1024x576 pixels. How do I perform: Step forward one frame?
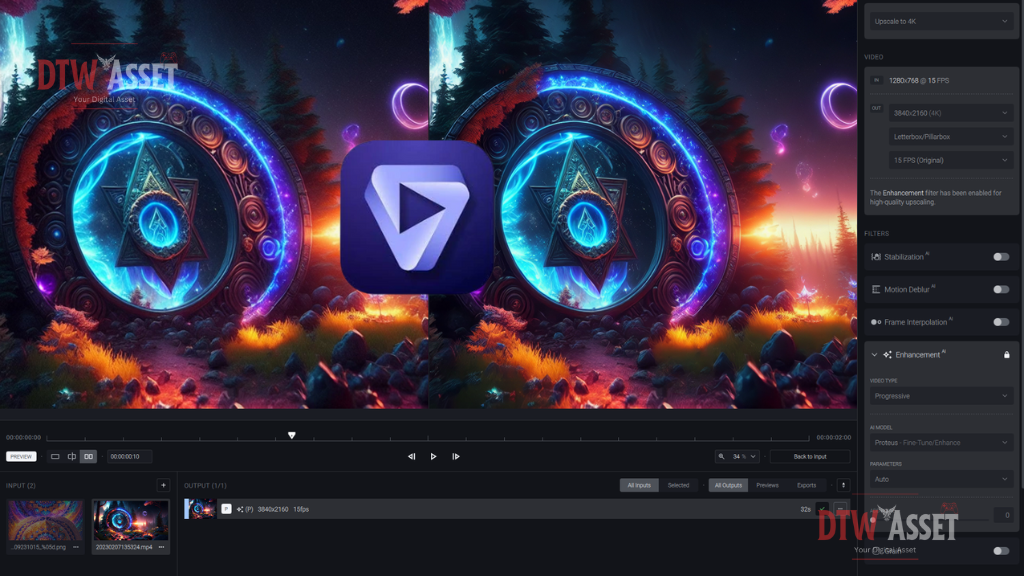[x=456, y=456]
